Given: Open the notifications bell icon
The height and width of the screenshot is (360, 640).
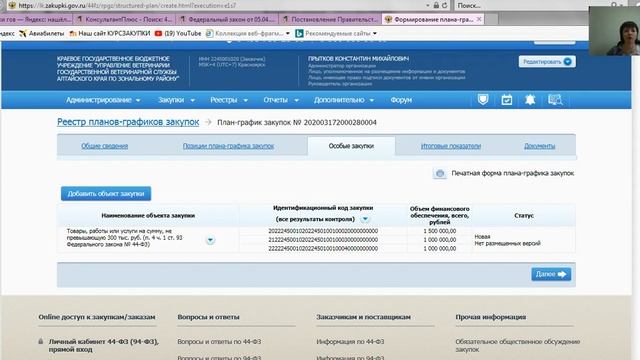Looking at the screenshot, I should [530, 100].
